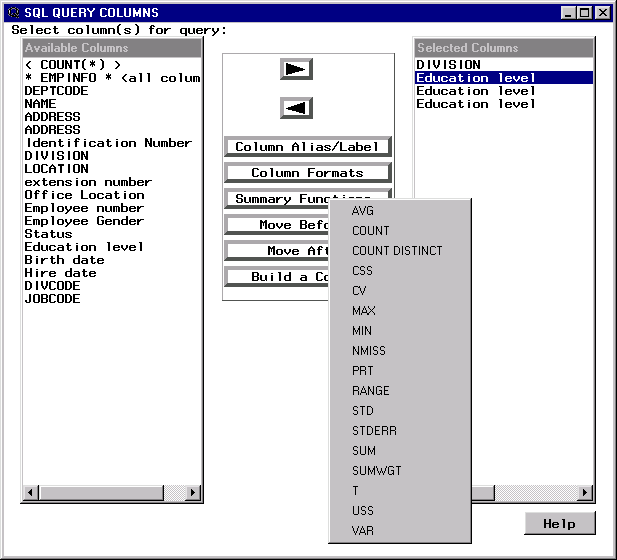This screenshot has height=560, width=617.
Task: Select DIVISION in Selected Columns list
Action: (449, 65)
